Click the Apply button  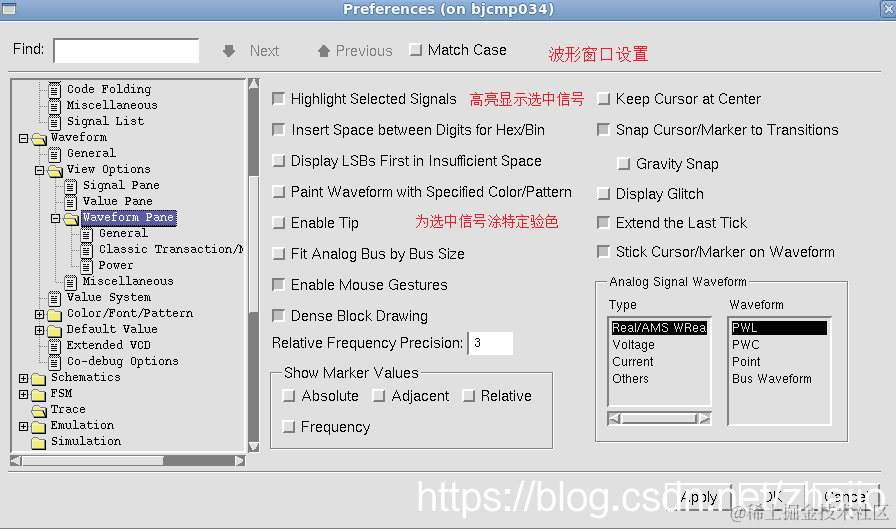point(698,497)
